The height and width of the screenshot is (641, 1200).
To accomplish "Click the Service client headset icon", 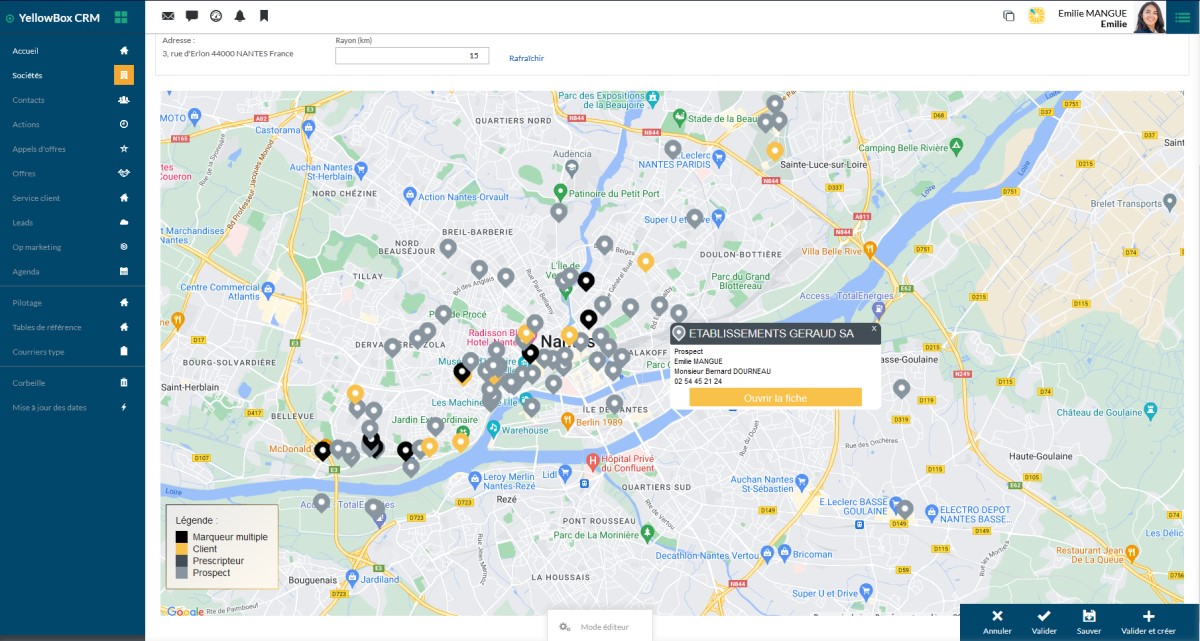I will [124, 198].
